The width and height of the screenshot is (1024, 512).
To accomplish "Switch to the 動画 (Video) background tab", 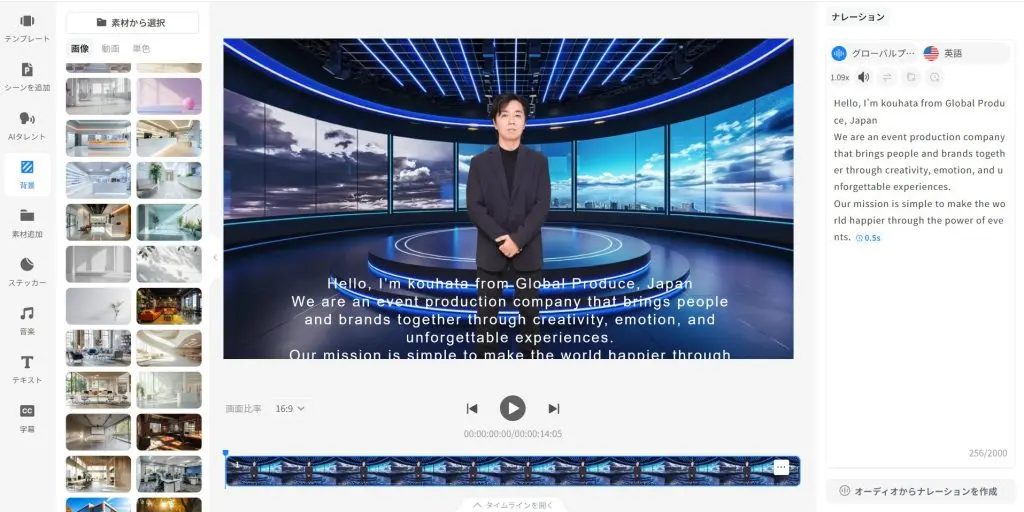I will 110,48.
